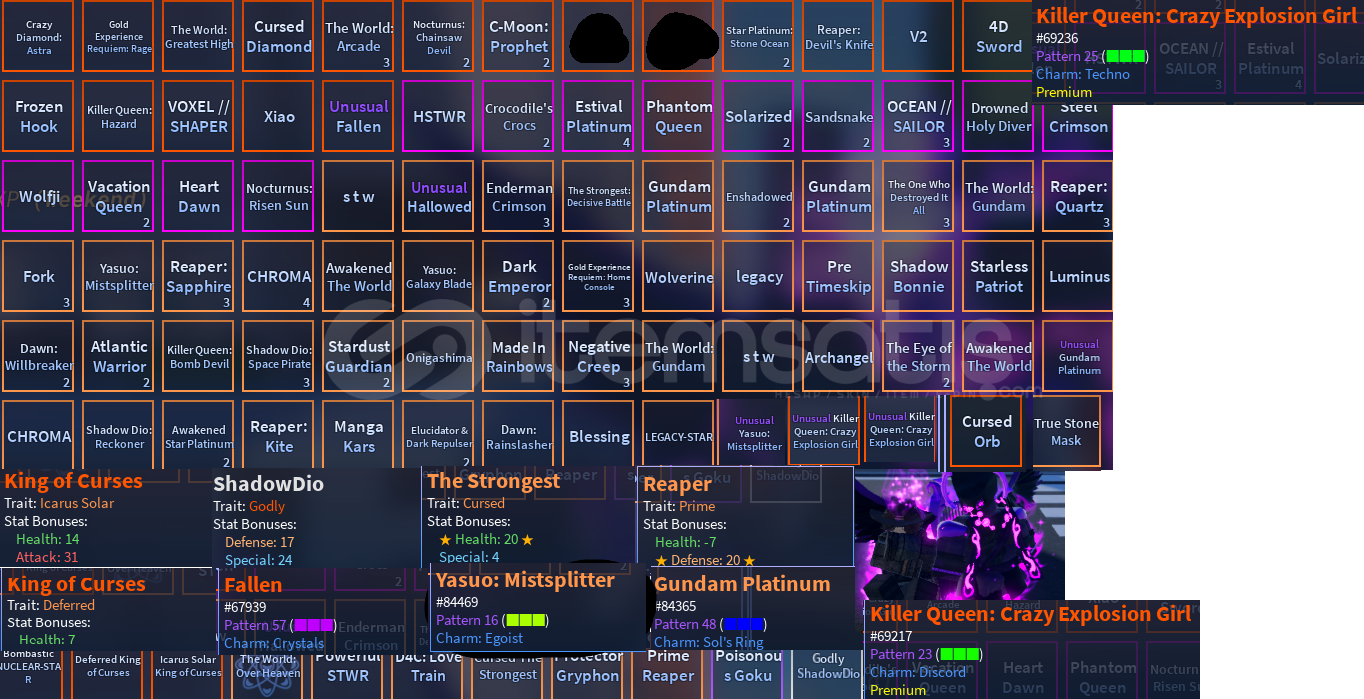Pick the Yasuo: Galaxy Blade slot
This screenshot has width=1364, height=699.
[x=439, y=276]
